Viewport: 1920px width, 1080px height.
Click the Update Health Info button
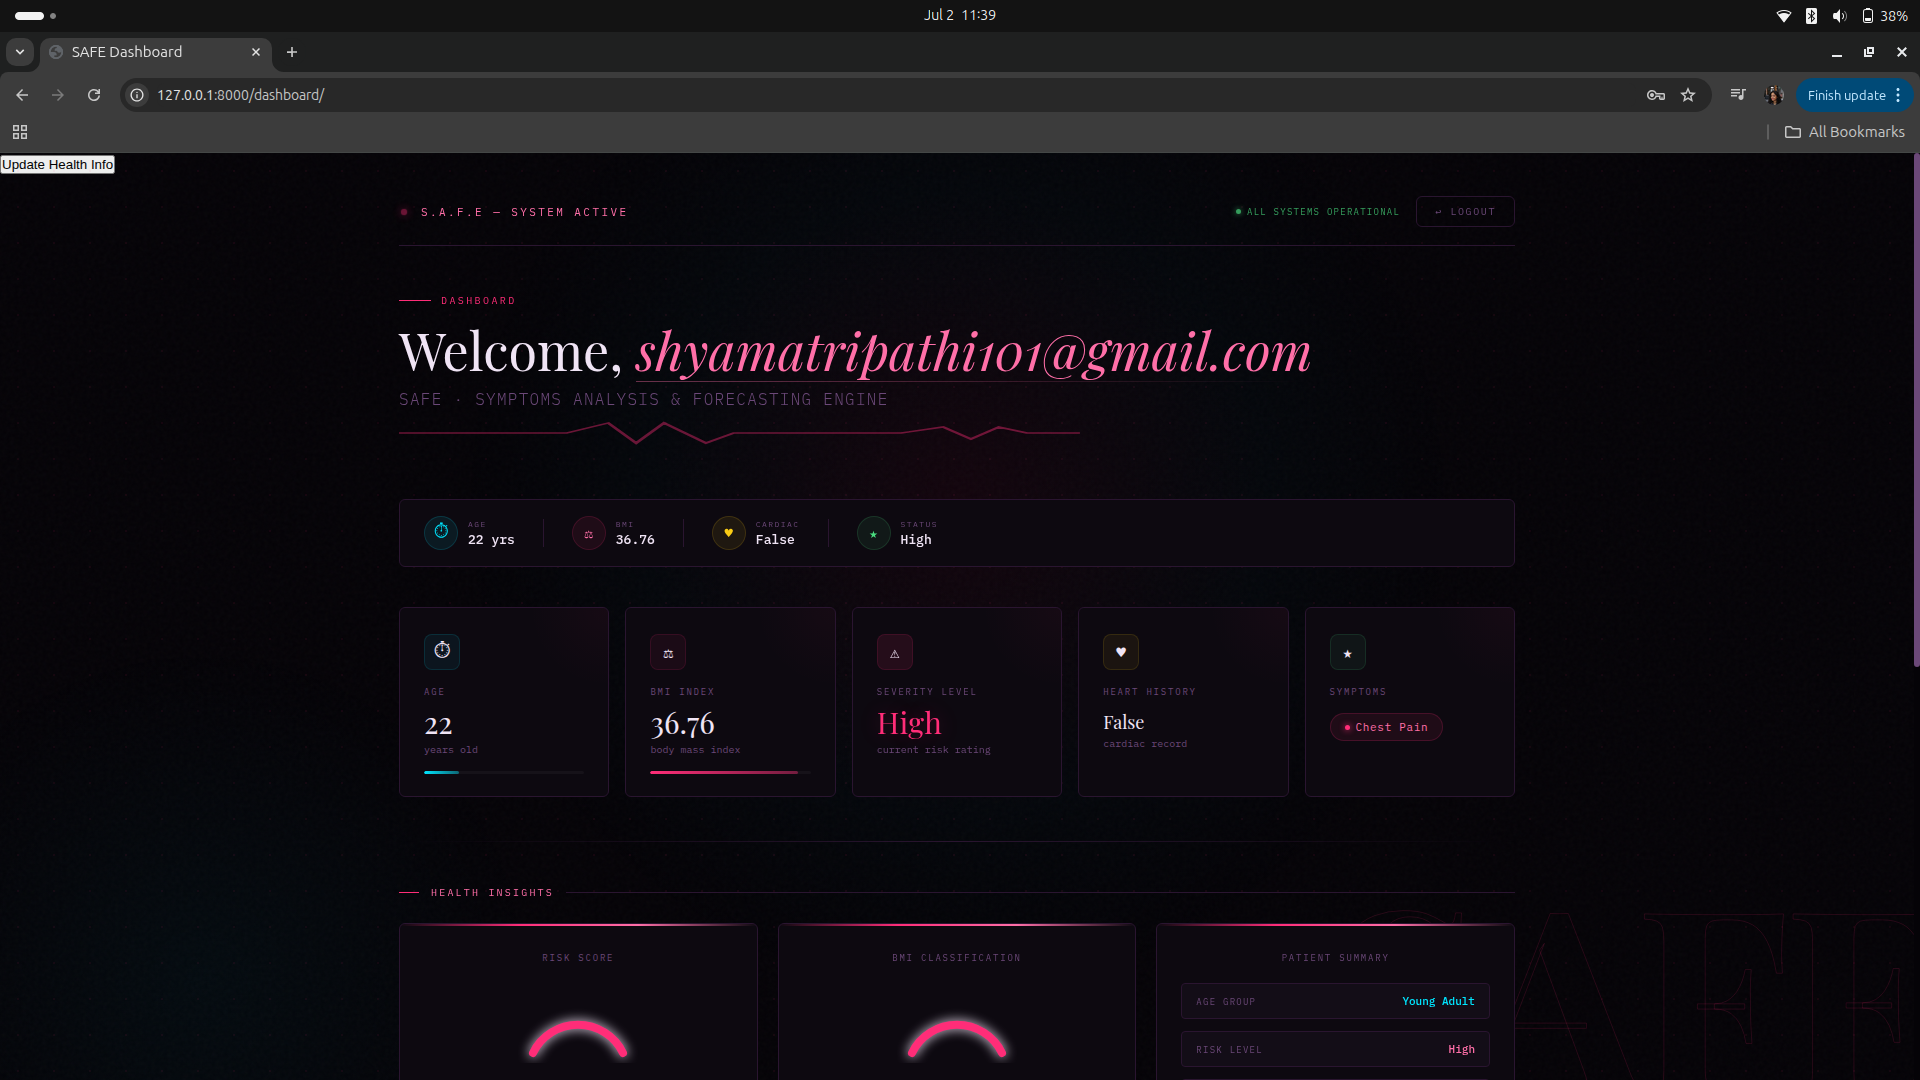pyautogui.click(x=58, y=165)
